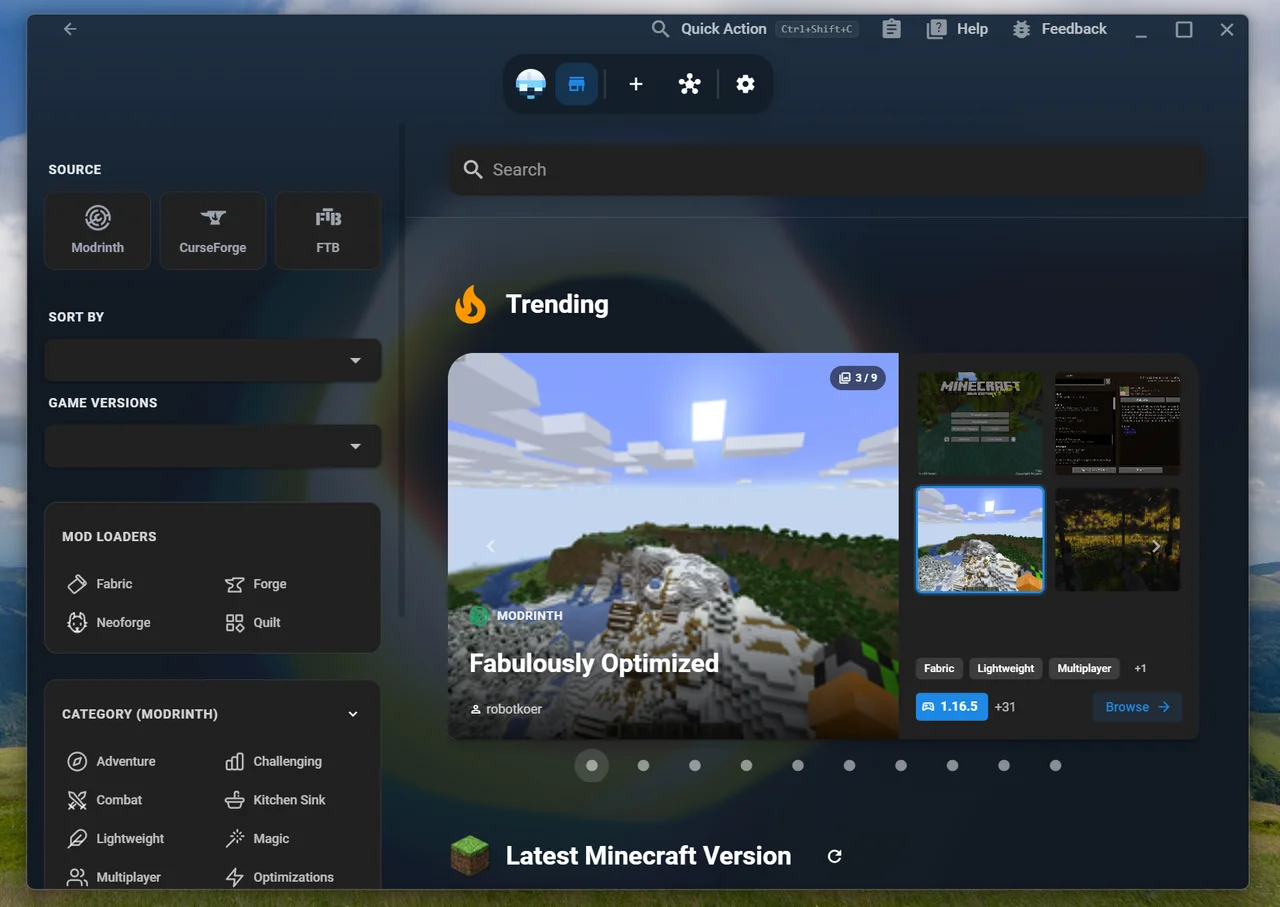Screen dimensions: 1280x907
Task: Click the Multiplayer tag on trending card
Action: [1085, 668]
